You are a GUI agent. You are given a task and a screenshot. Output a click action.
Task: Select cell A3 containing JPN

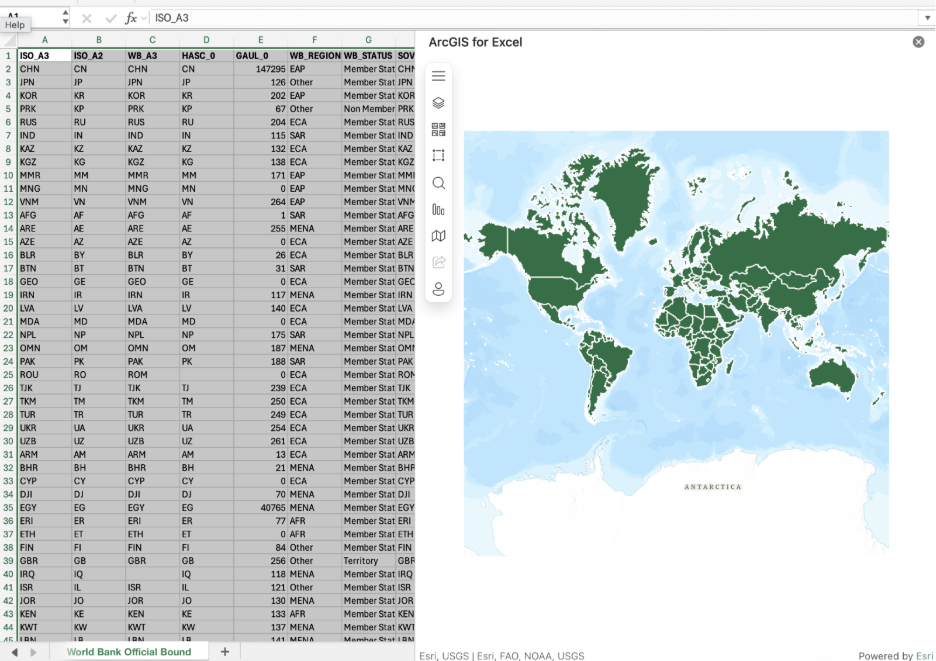pyautogui.click(x=45, y=82)
